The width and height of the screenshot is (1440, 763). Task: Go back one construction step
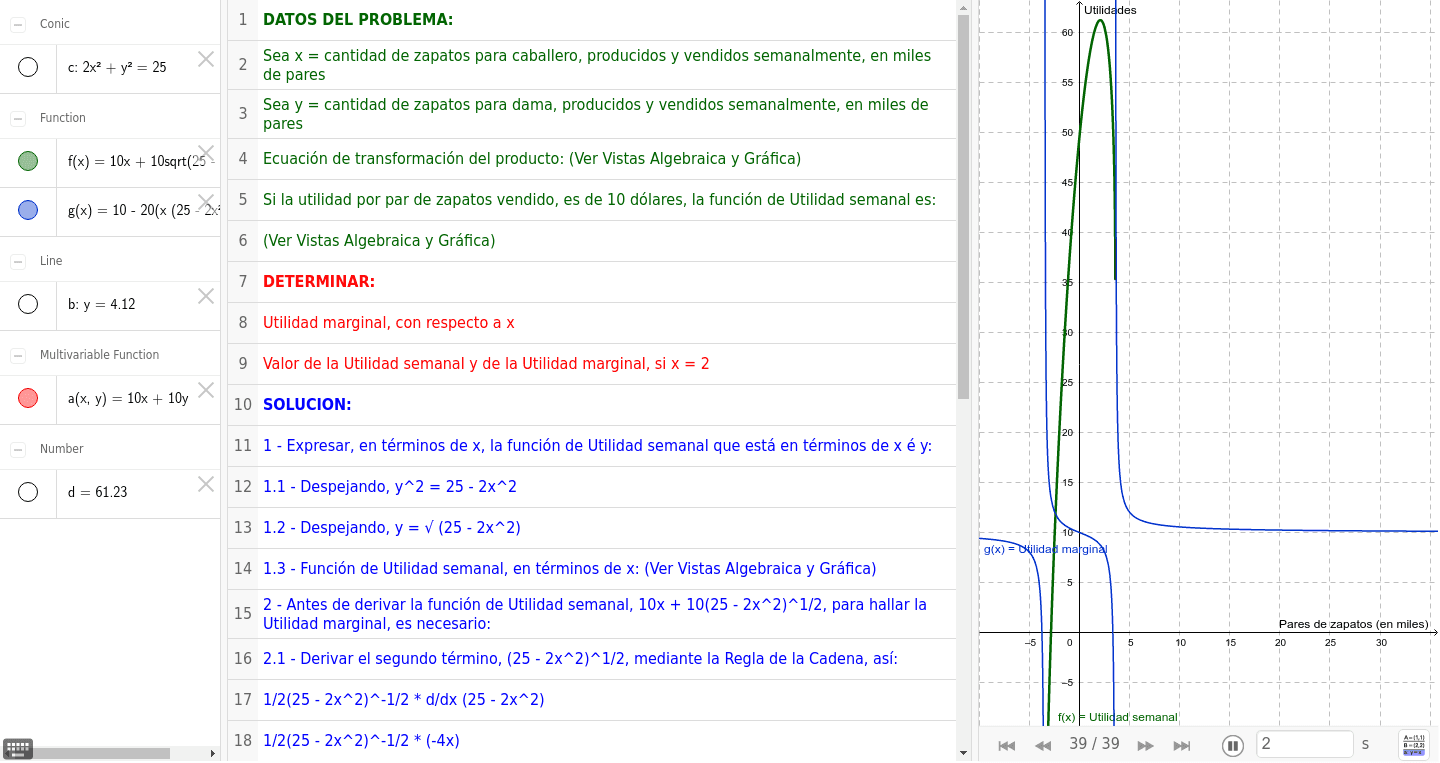[1043, 745]
